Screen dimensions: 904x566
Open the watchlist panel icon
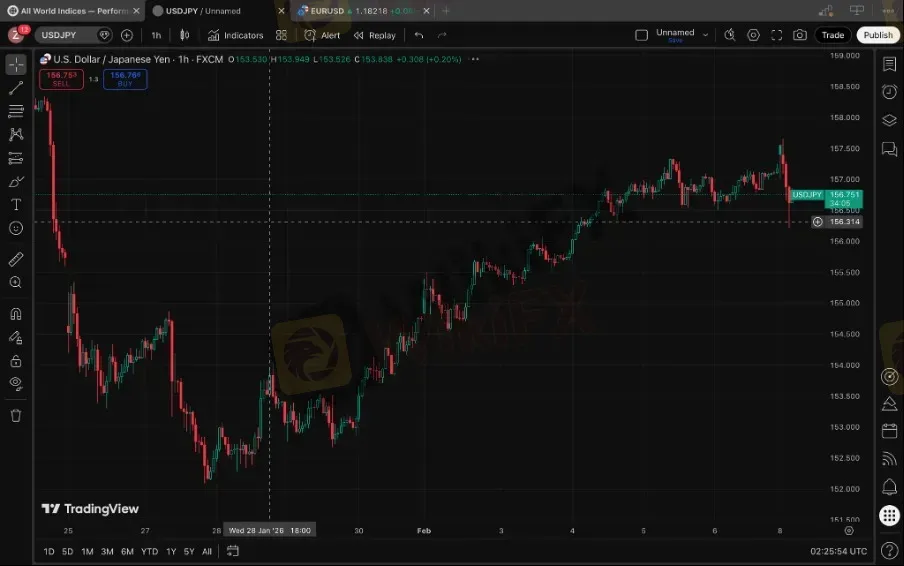(x=889, y=64)
